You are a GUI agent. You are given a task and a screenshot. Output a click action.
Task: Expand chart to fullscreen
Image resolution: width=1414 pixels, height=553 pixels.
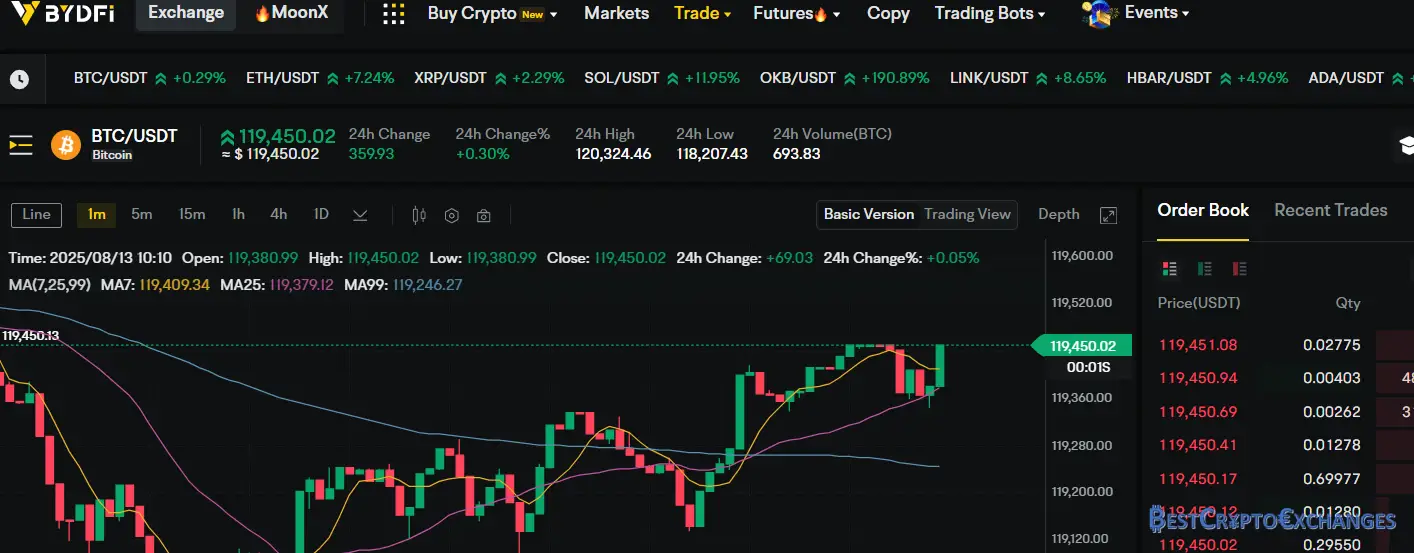pyautogui.click(x=1108, y=215)
